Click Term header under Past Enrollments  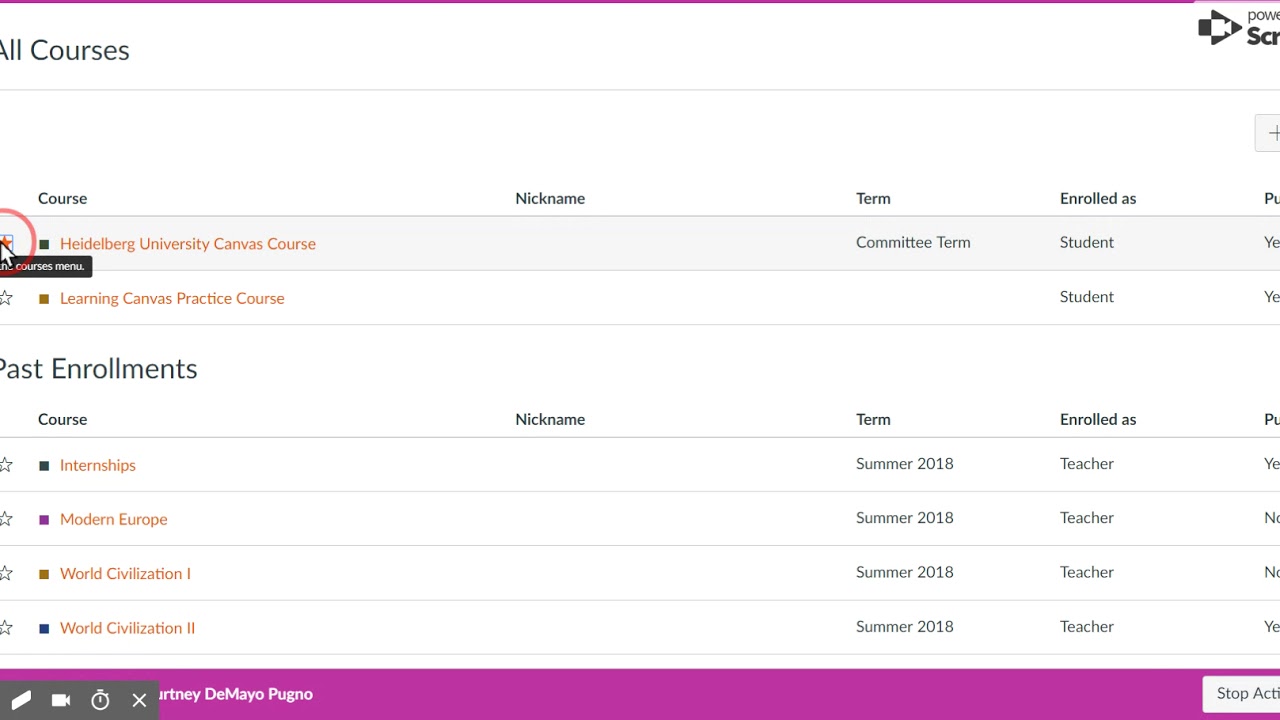pos(873,419)
